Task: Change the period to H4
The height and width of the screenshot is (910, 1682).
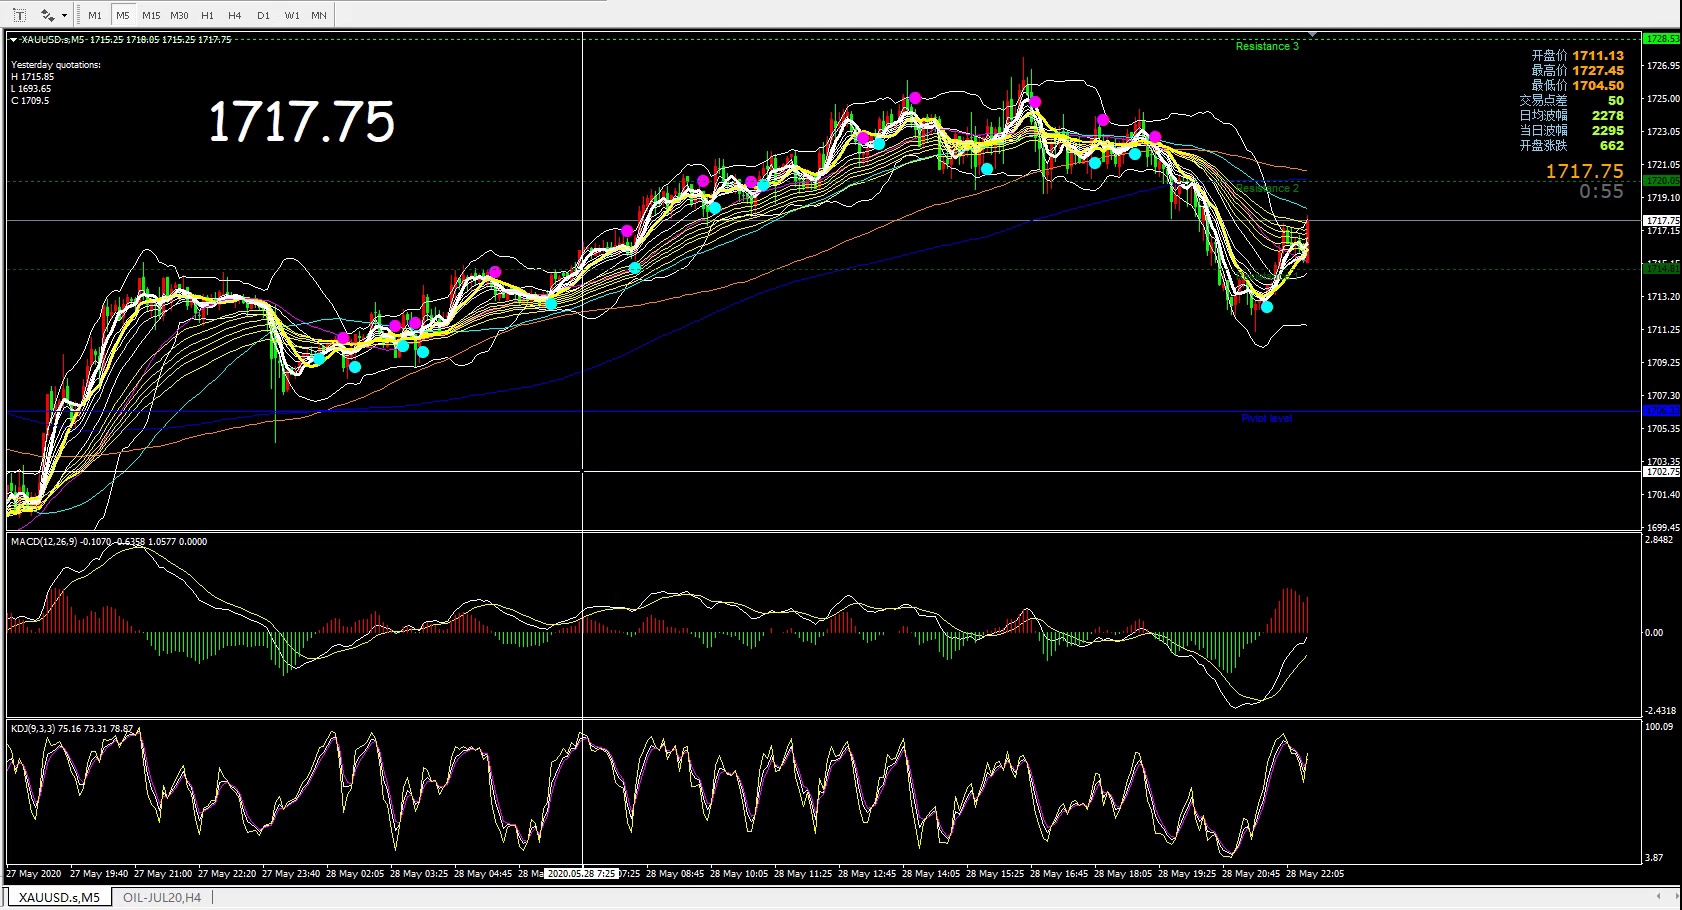Action: pyautogui.click(x=235, y=15)
